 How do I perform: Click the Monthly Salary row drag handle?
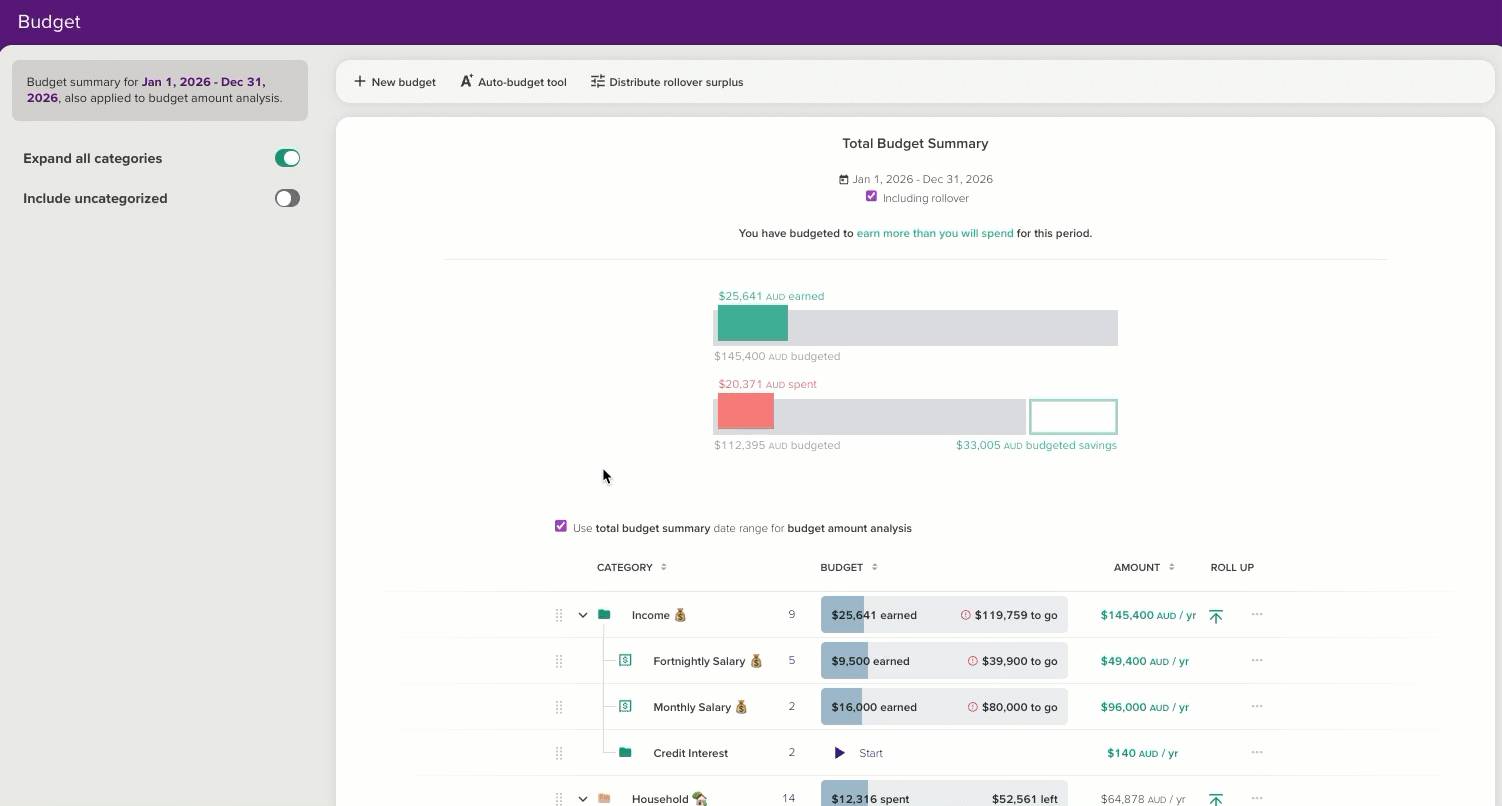[559, 707]
